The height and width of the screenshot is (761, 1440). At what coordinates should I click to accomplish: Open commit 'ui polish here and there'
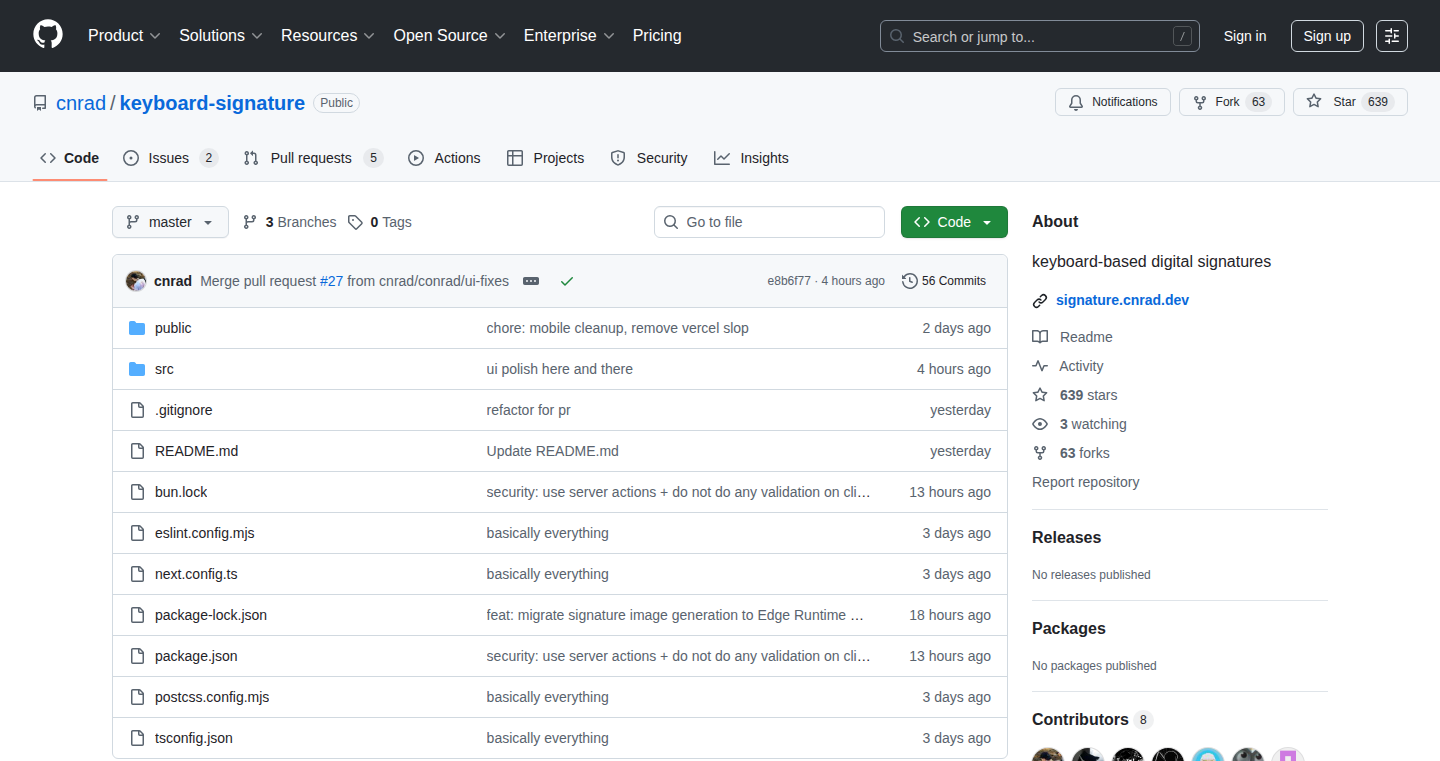pos(560,369)
